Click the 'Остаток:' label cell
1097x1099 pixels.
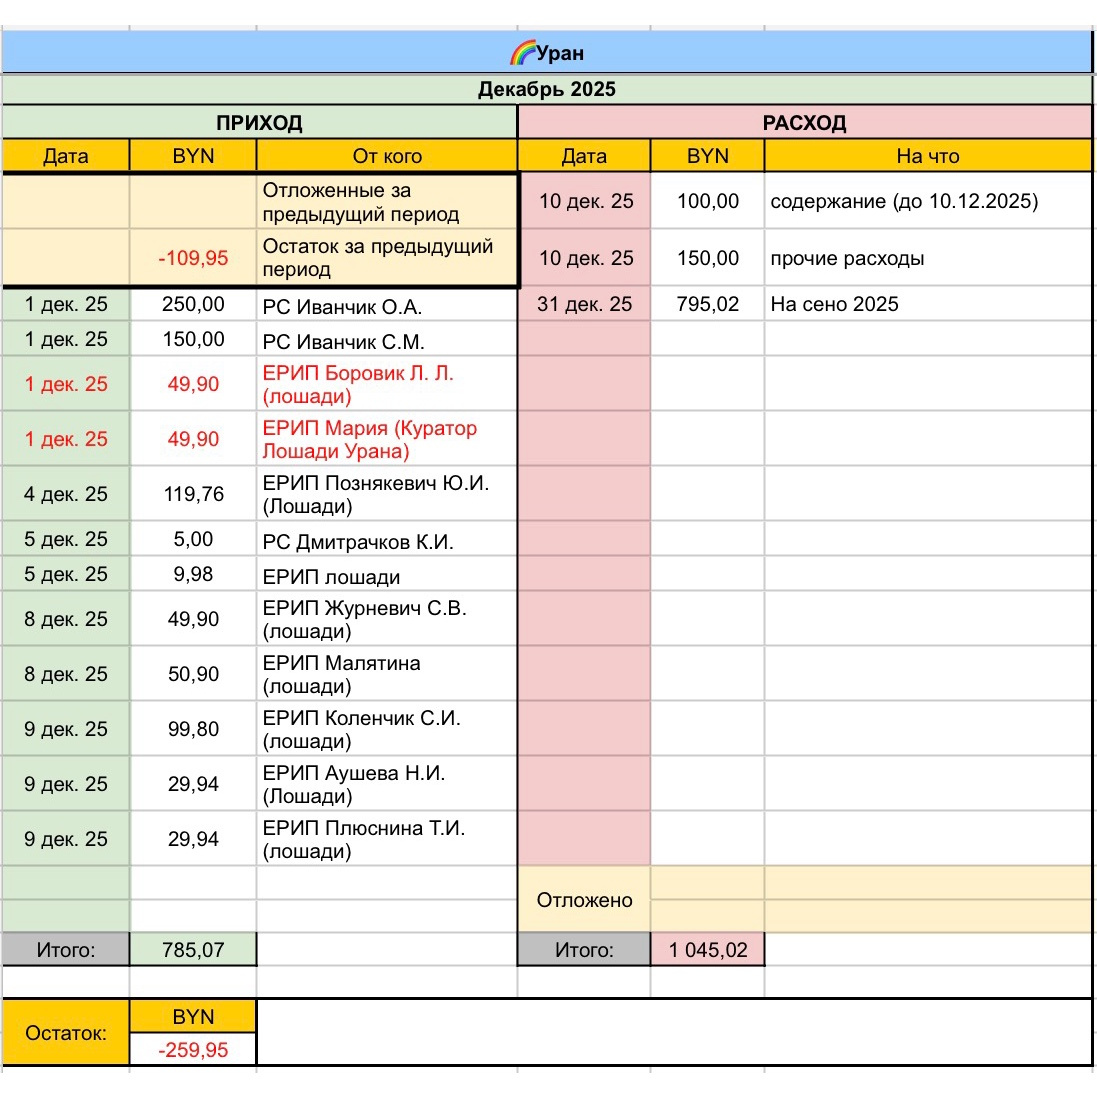66,1033
